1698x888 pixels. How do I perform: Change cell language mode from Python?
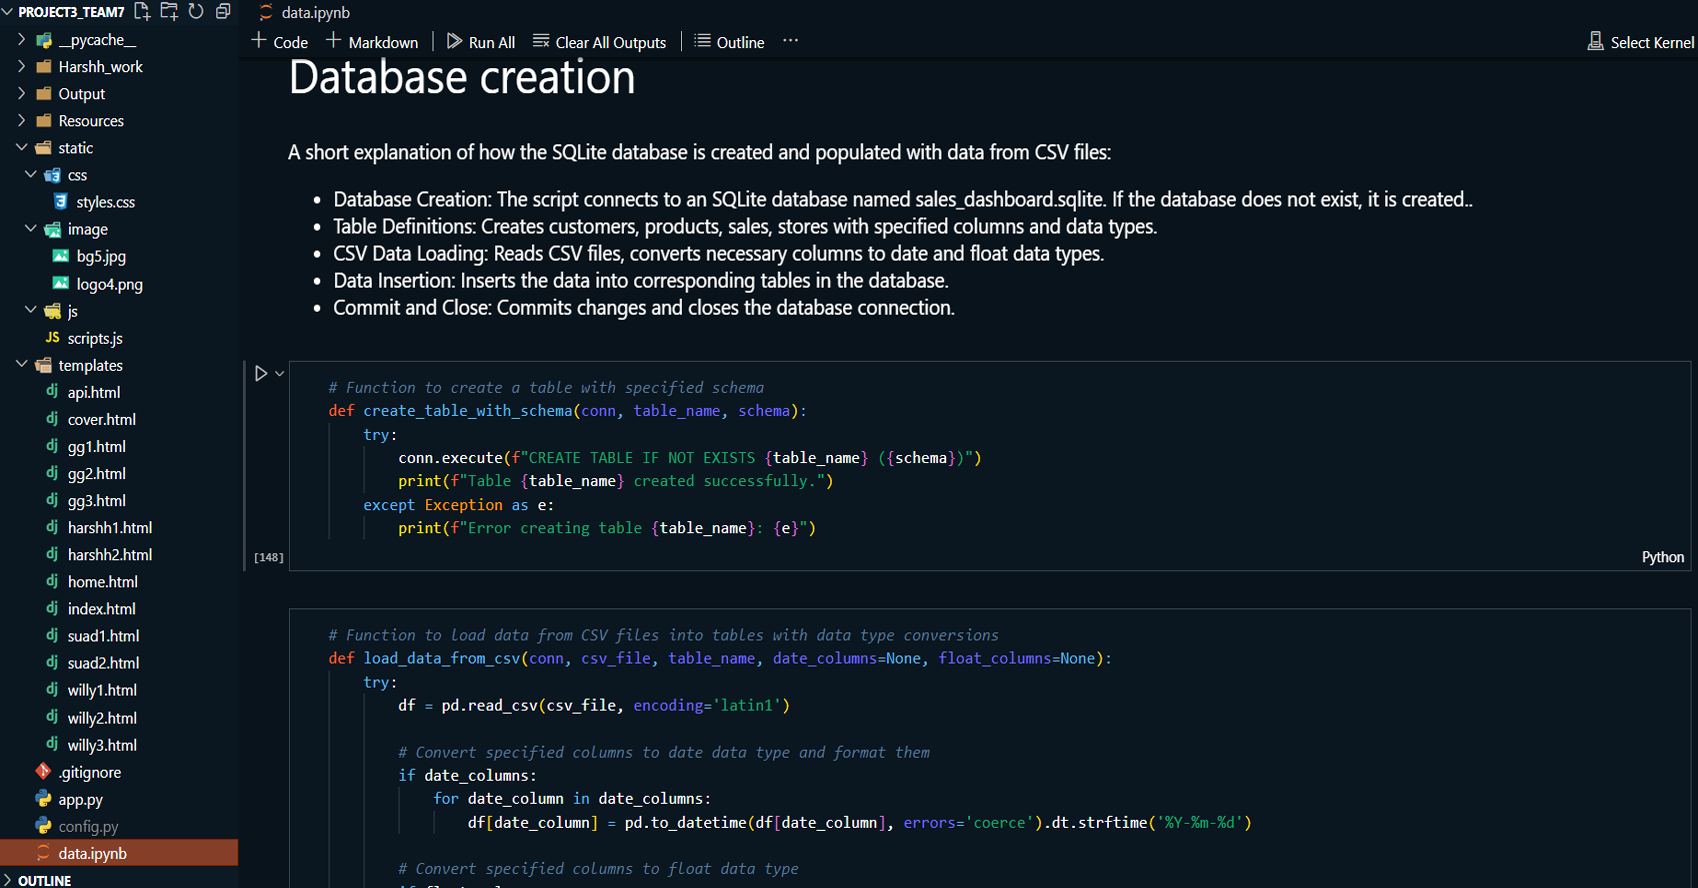(x=1662, y=557)
